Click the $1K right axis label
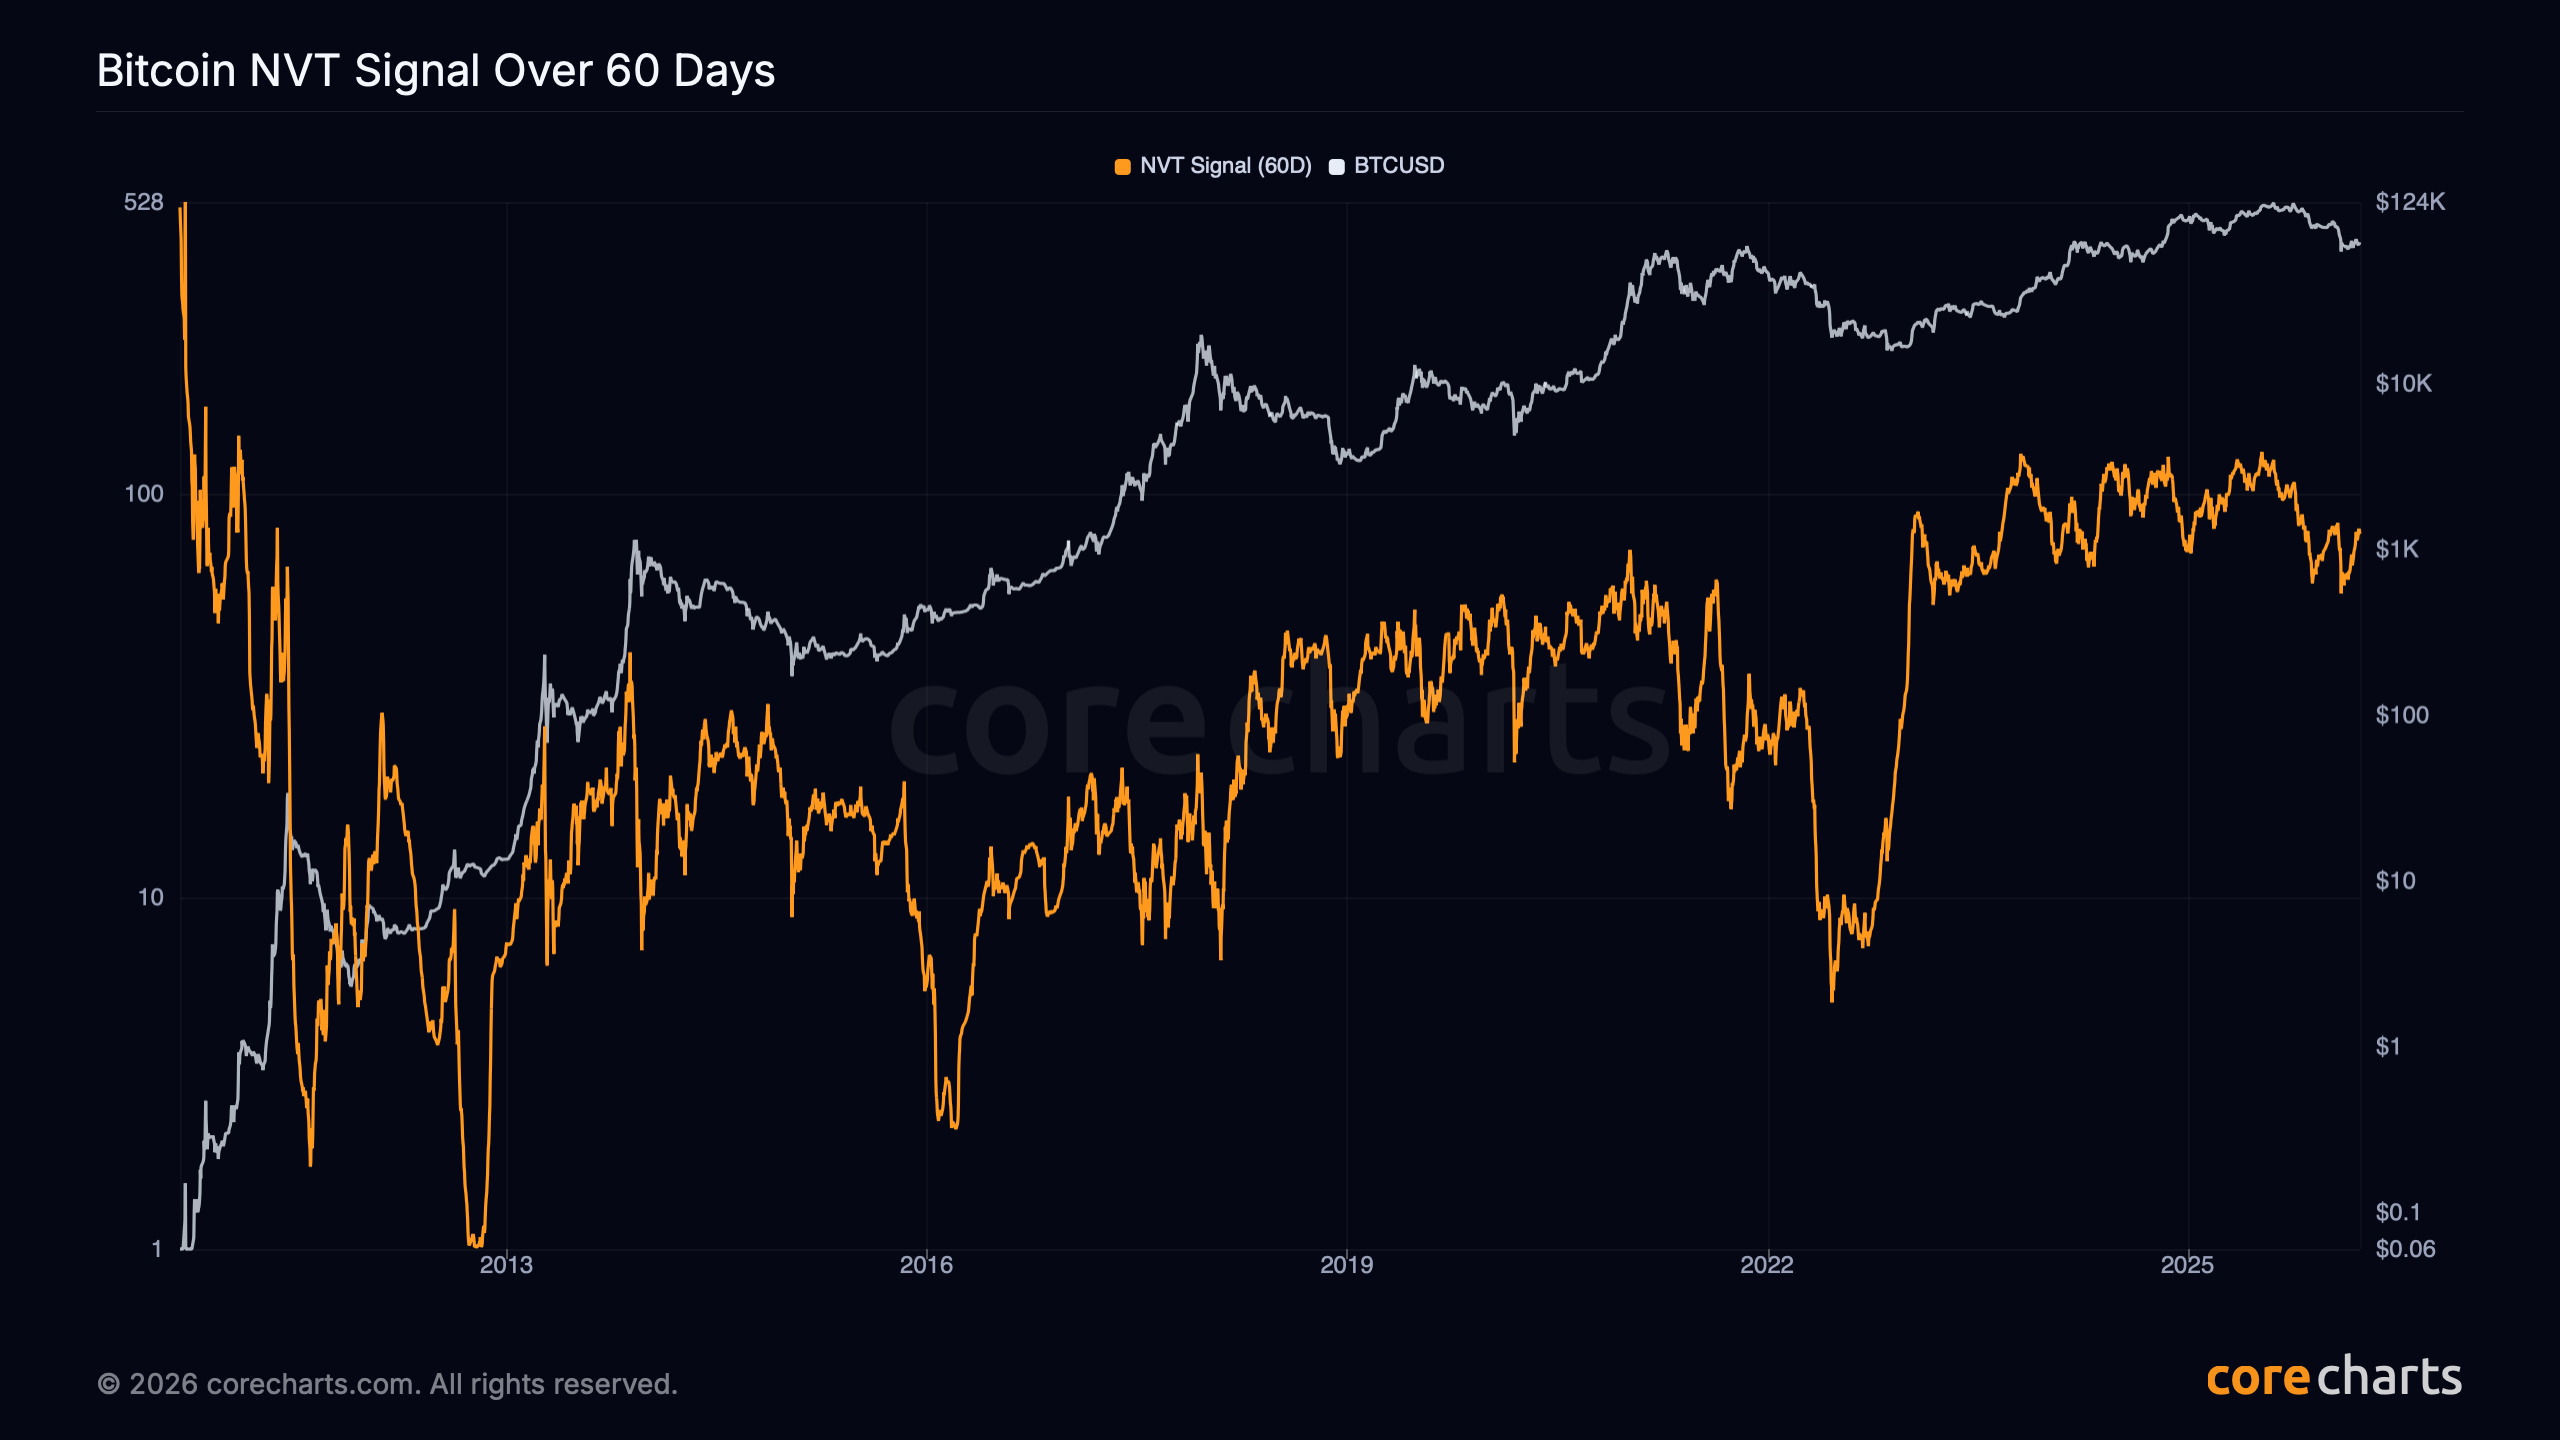Viewport: 2560px width, 1440px height. coord(2396,549)
